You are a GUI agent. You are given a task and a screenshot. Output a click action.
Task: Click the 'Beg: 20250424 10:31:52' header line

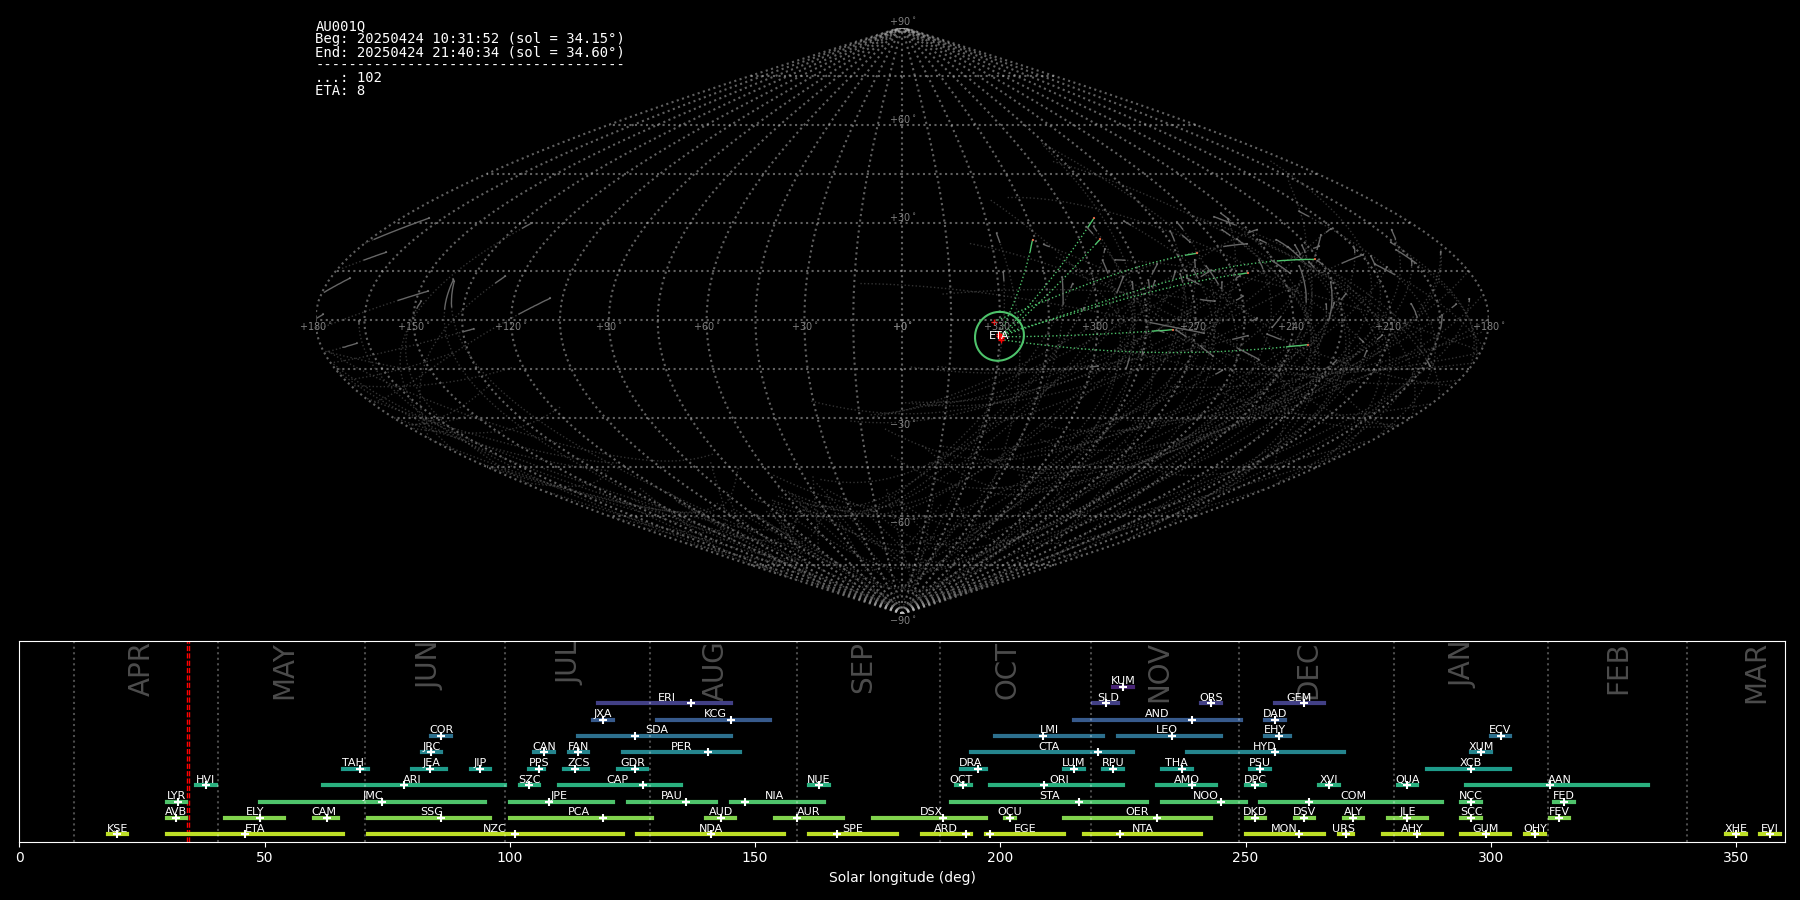pos(469,39)
